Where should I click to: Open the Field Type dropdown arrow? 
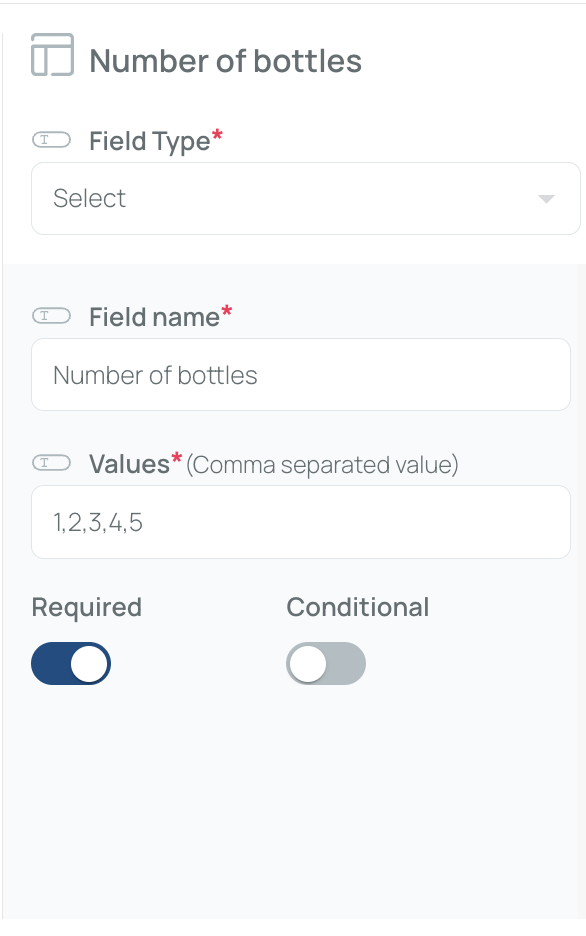tap(546, 199)
